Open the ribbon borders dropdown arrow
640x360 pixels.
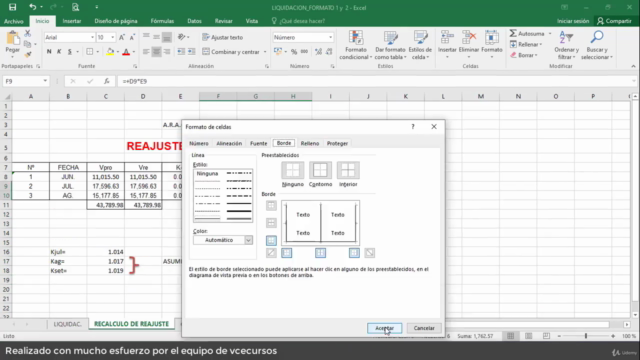[x=98, y=52]
